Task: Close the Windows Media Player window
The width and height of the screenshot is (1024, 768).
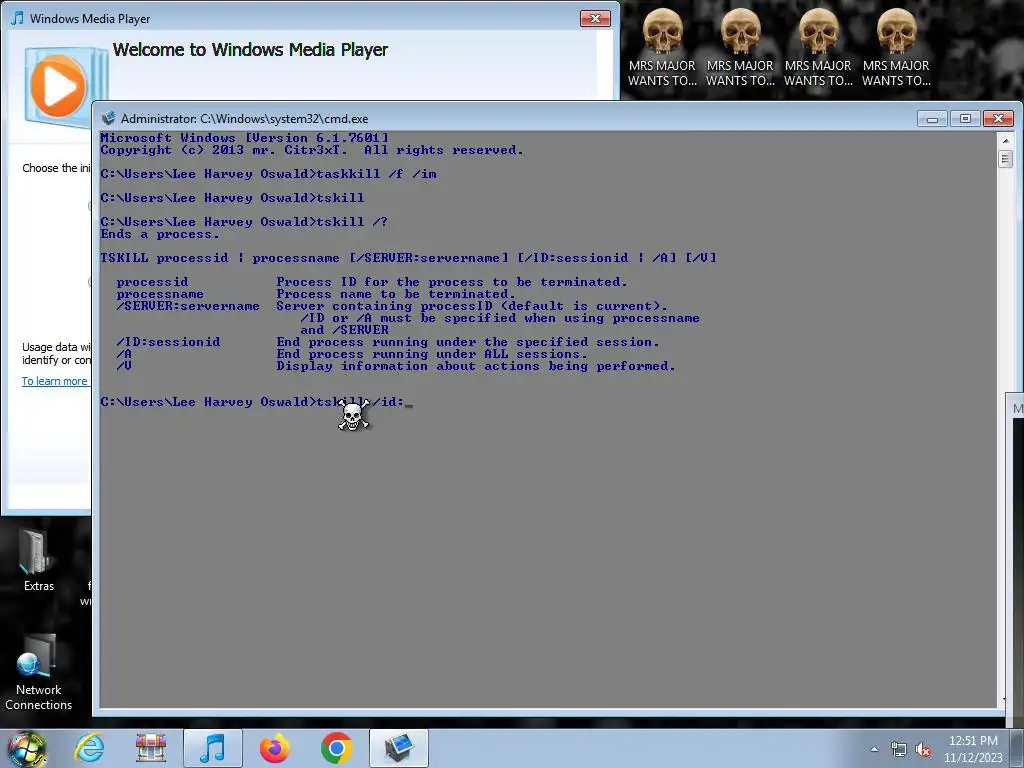Action: (595, 18)
